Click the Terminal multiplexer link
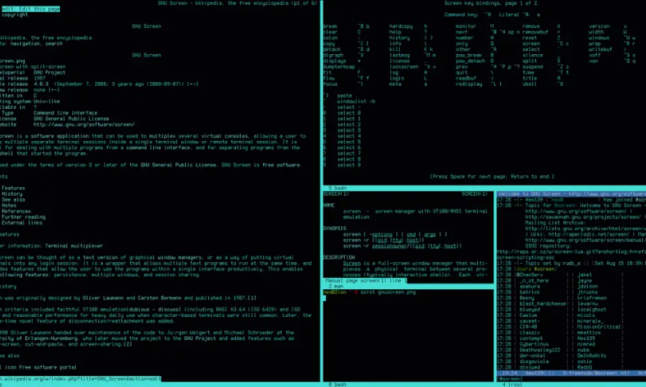This screenshot has width=646, height=387. 74,246
